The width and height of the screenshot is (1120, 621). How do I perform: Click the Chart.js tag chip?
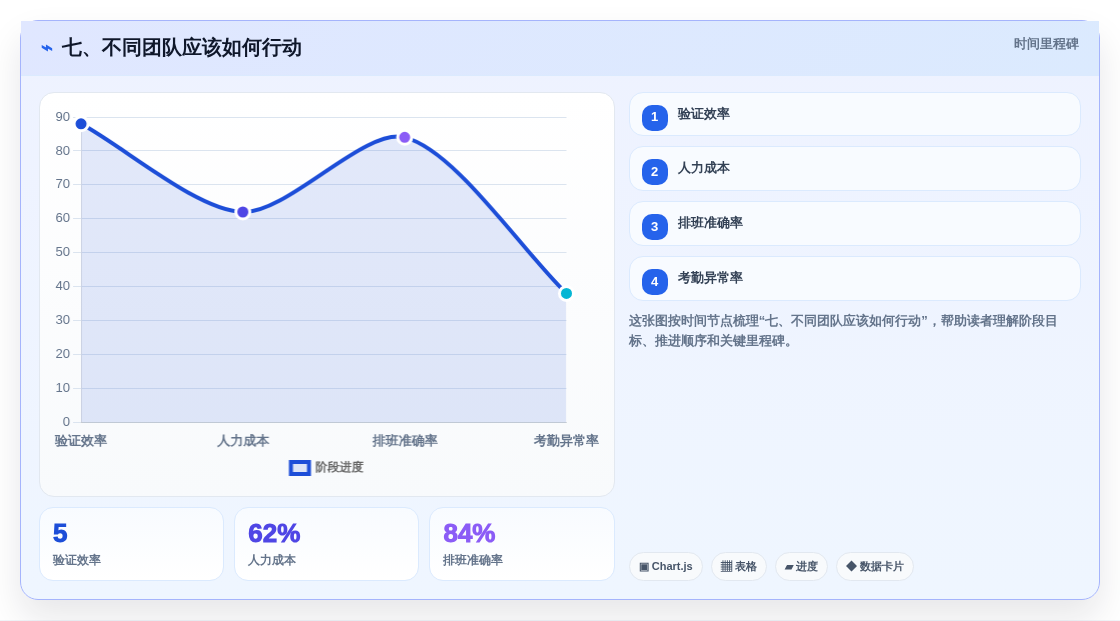click(666, 567)
